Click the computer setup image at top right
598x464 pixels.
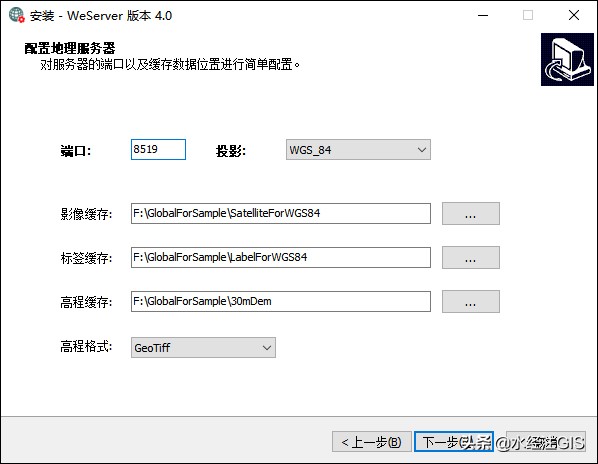[567, 59]
